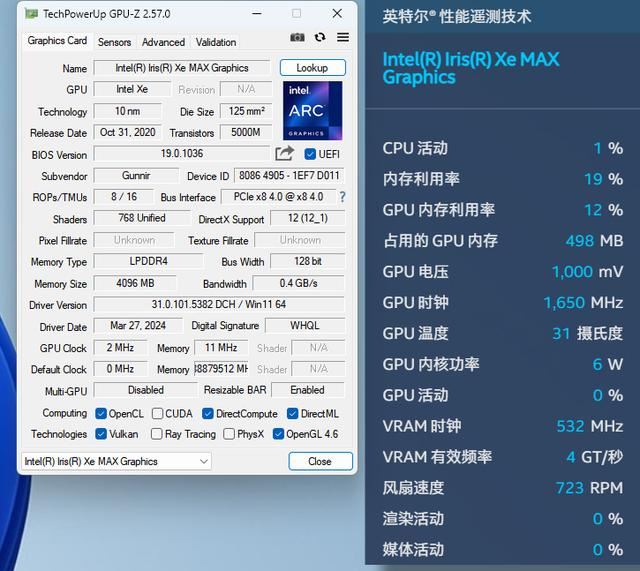Open the Advanced tab
Viewport: 640px width, 571px height.
point(163,42)
